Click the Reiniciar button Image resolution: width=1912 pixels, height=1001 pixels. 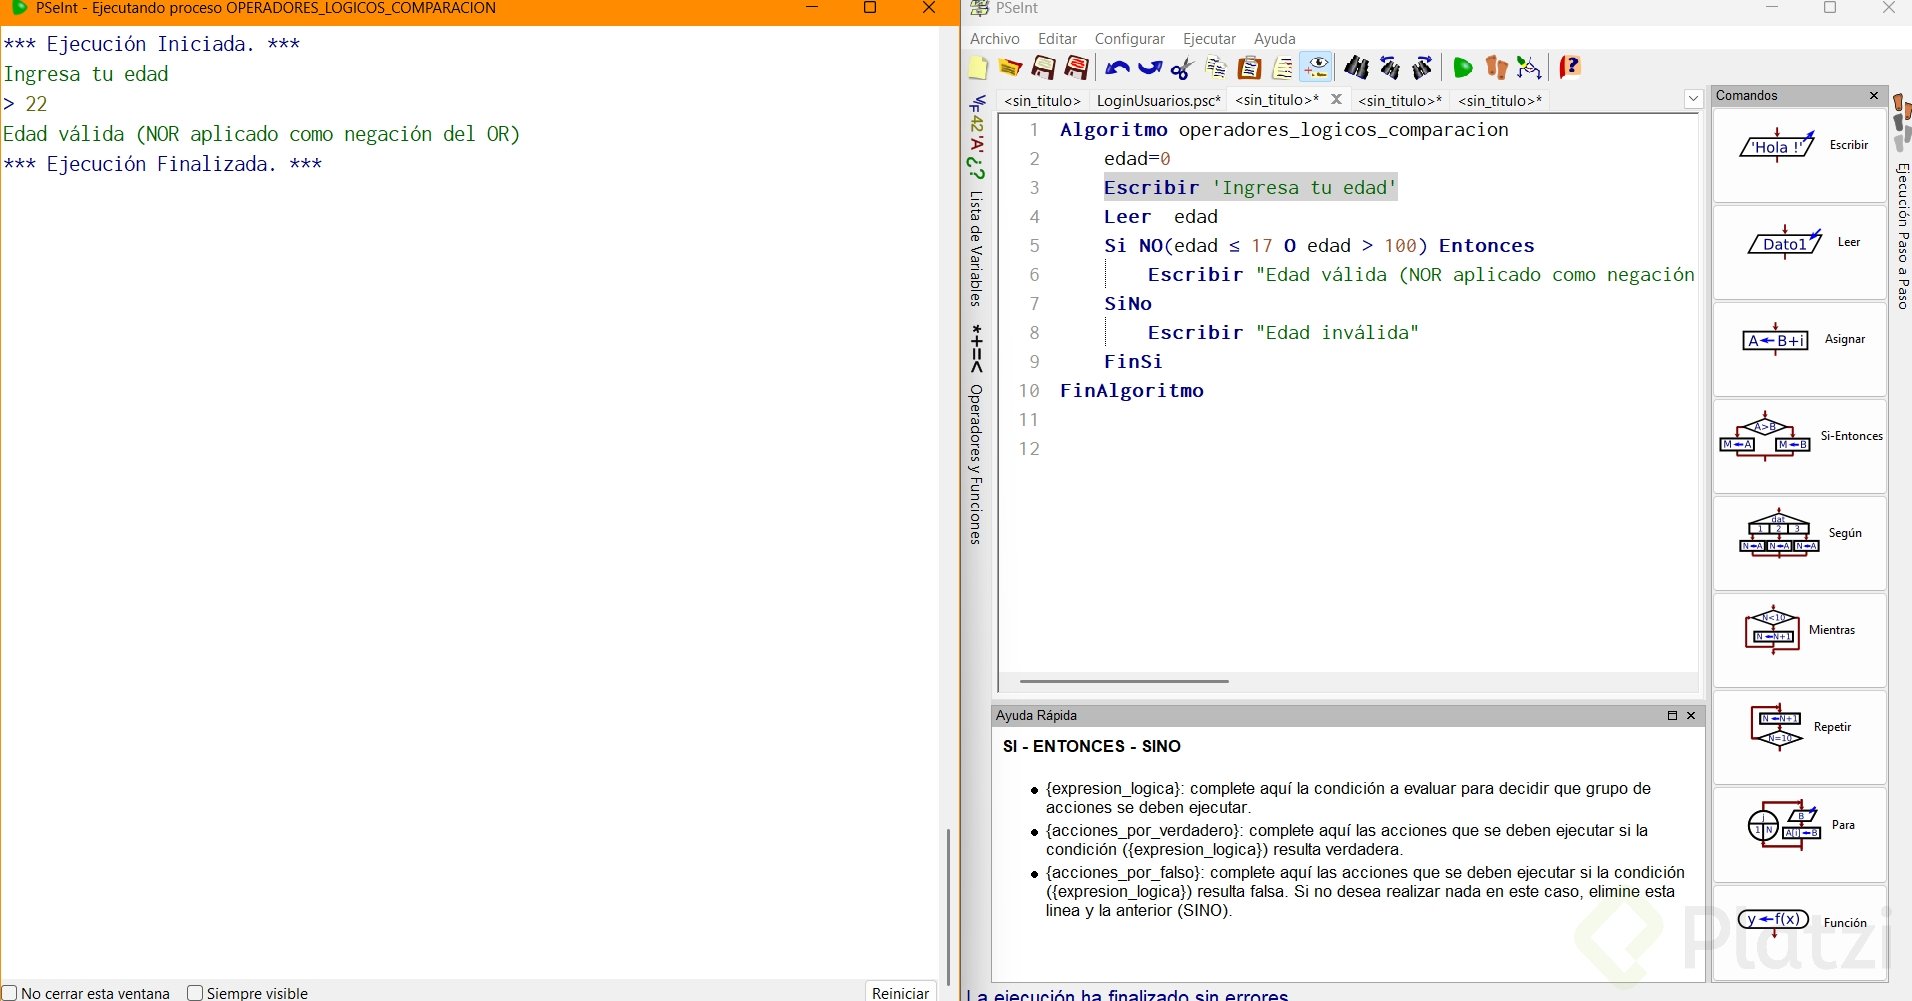(x=900, y=992)
